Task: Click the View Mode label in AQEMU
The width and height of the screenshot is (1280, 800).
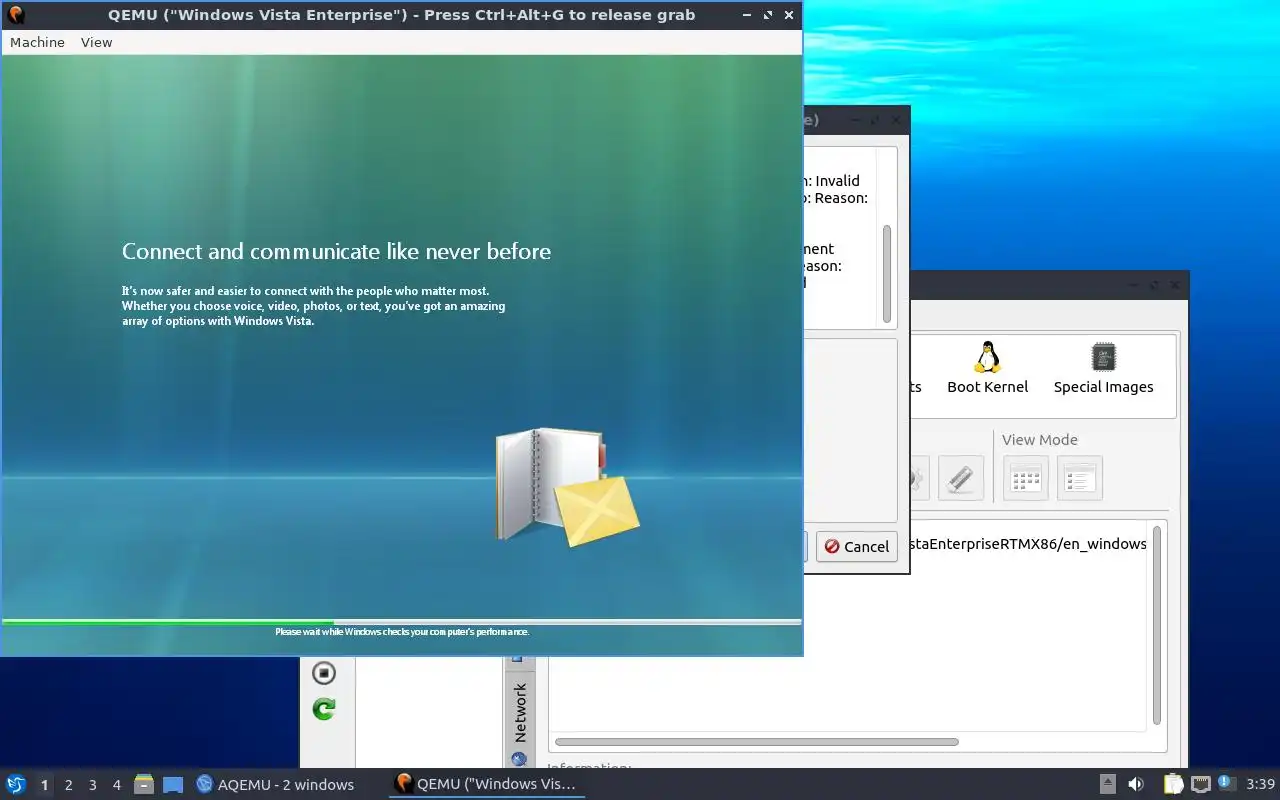Action: click(1039, 439)
